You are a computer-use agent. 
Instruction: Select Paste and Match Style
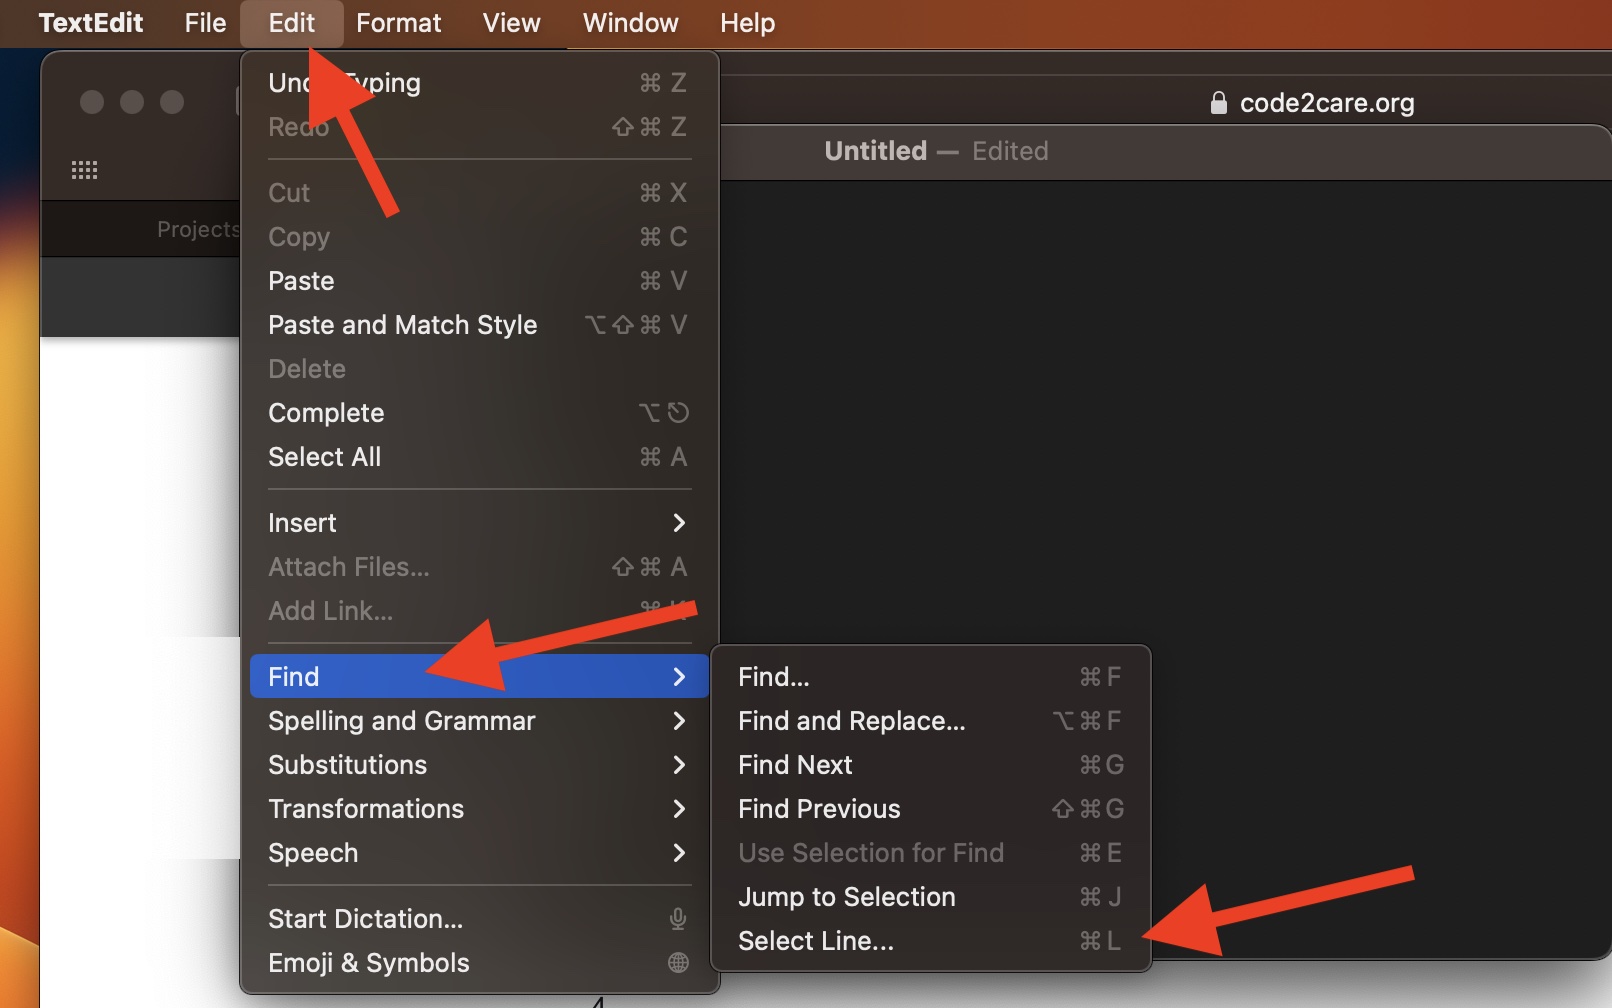(402, 324)
